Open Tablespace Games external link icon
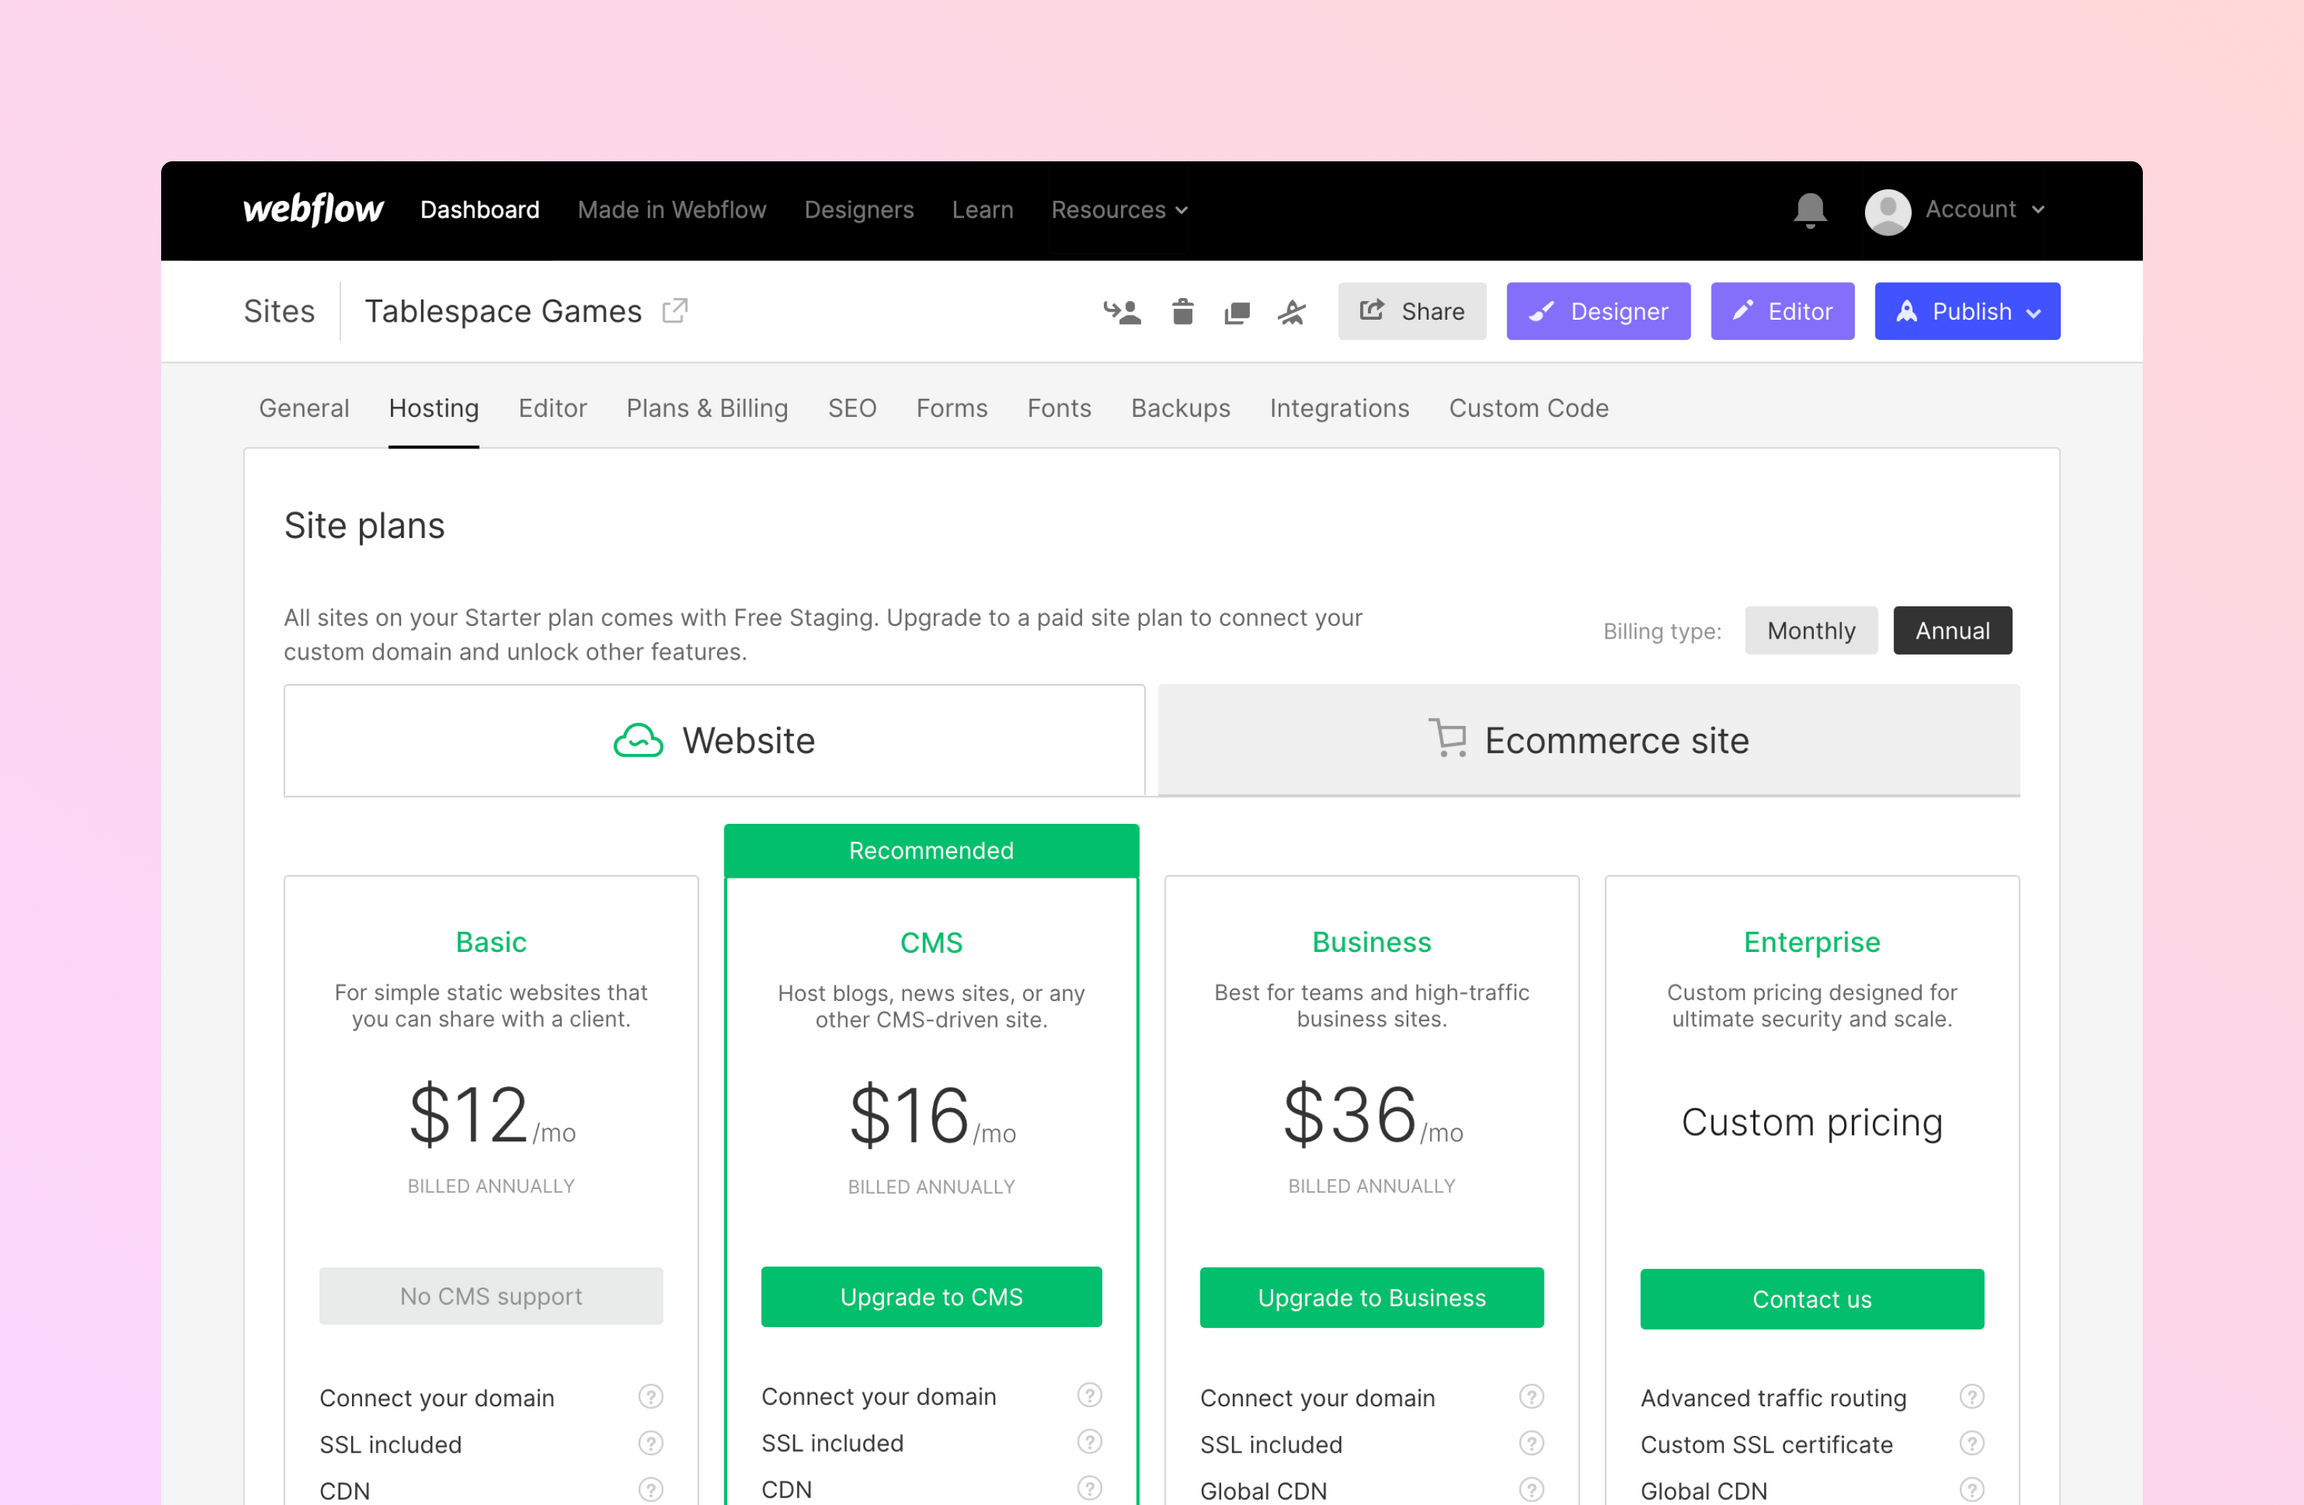The image size is (2304, 1505). point(675,311)
